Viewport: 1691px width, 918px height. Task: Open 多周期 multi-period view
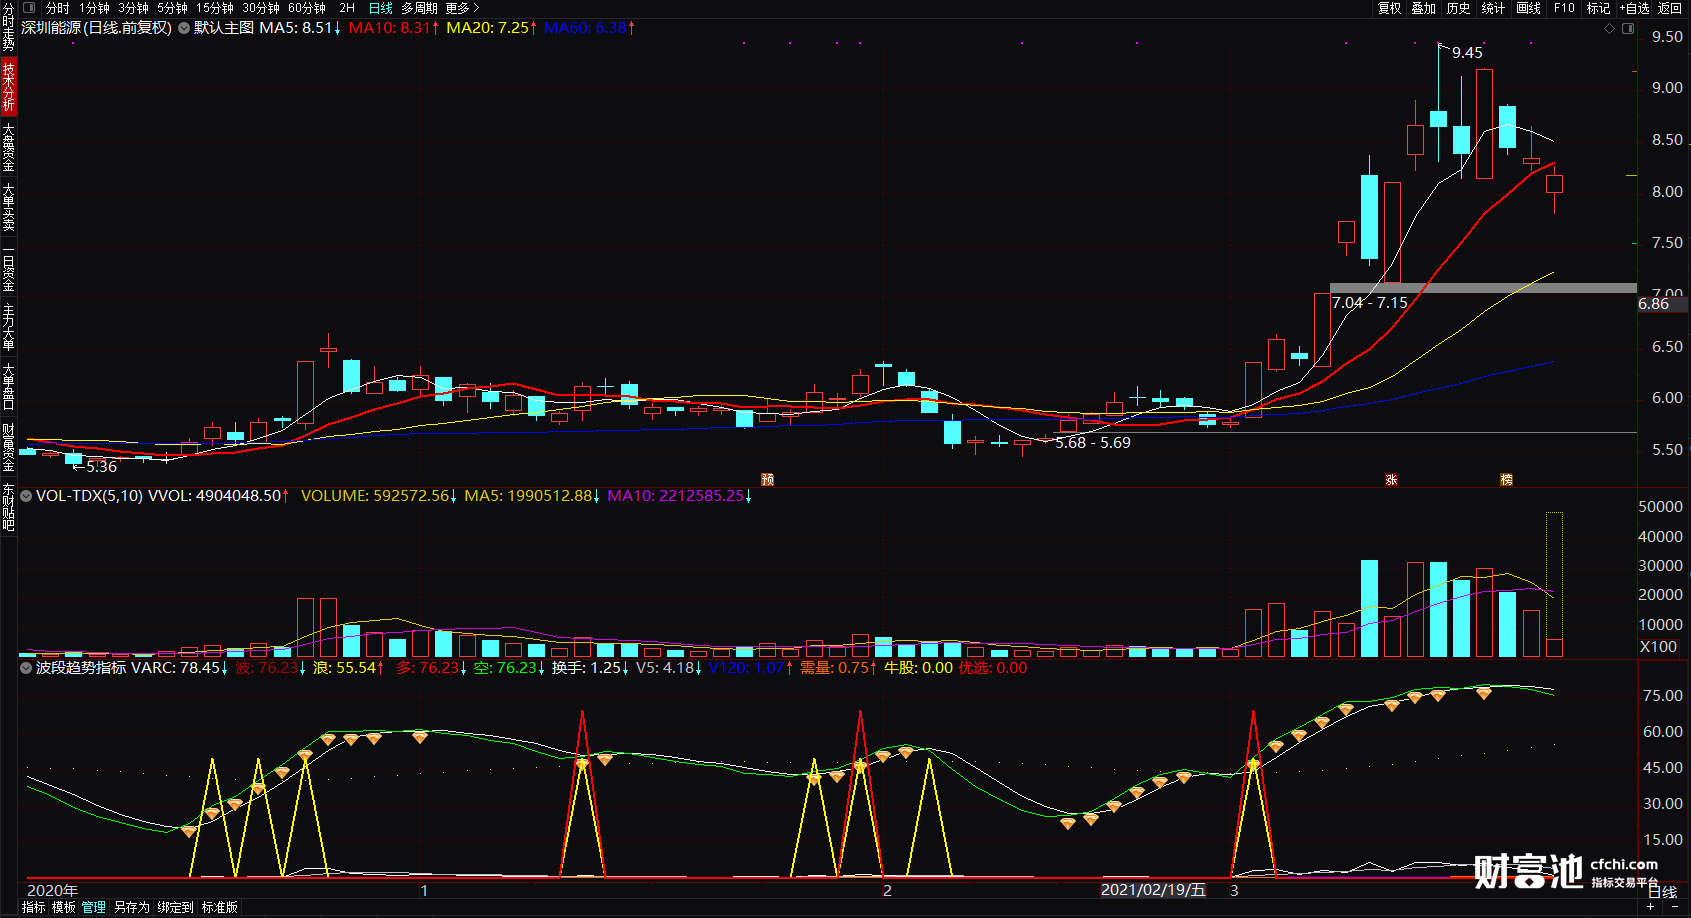pos(419,8)
